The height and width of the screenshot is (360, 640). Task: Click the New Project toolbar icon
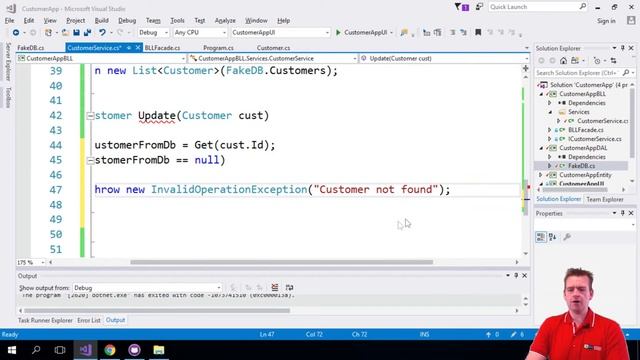pyautogui.click(x=49, y=32)
